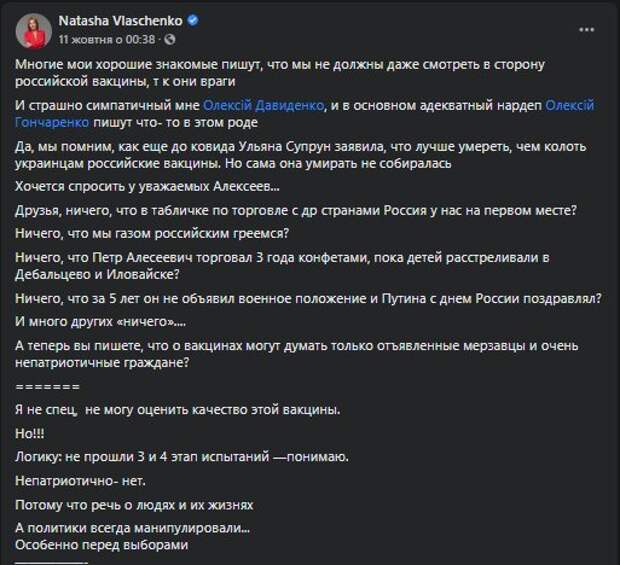Open the post timestamp 11 жовтня о 00:38
This screenshot has height=565, width=620.
(107, 39)
